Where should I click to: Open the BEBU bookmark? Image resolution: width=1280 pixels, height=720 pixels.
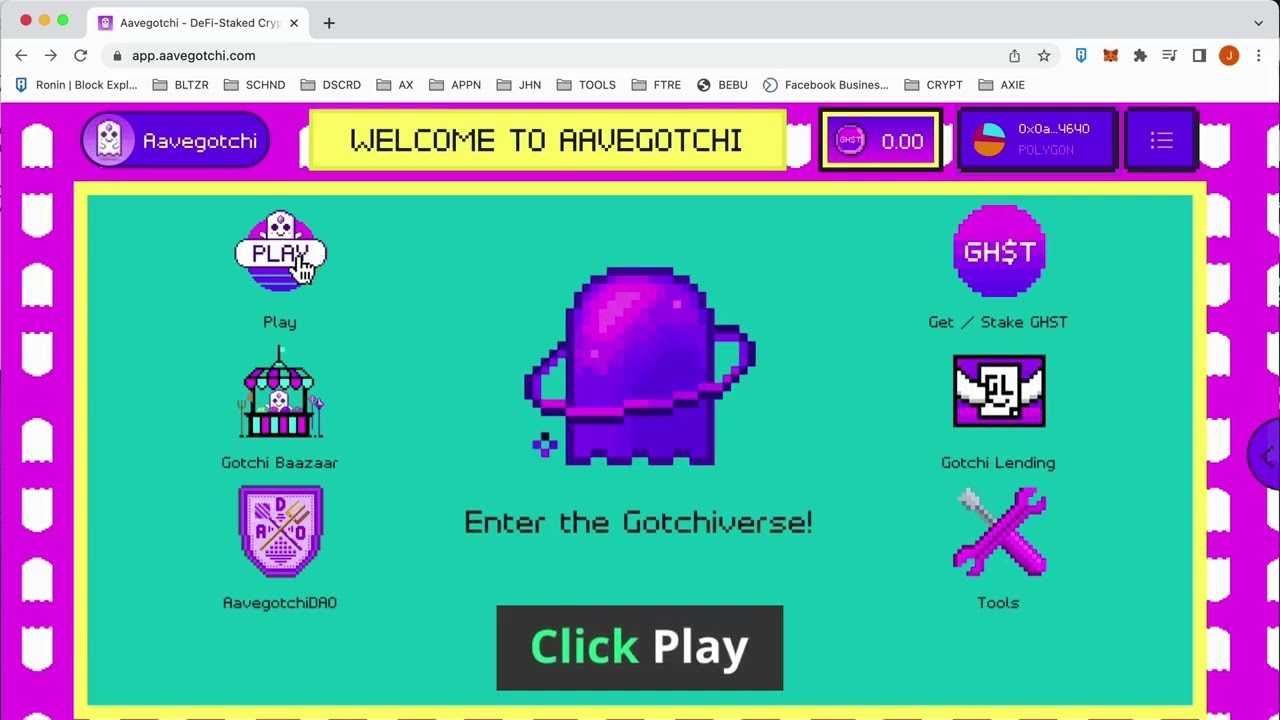tap(722, 85)
